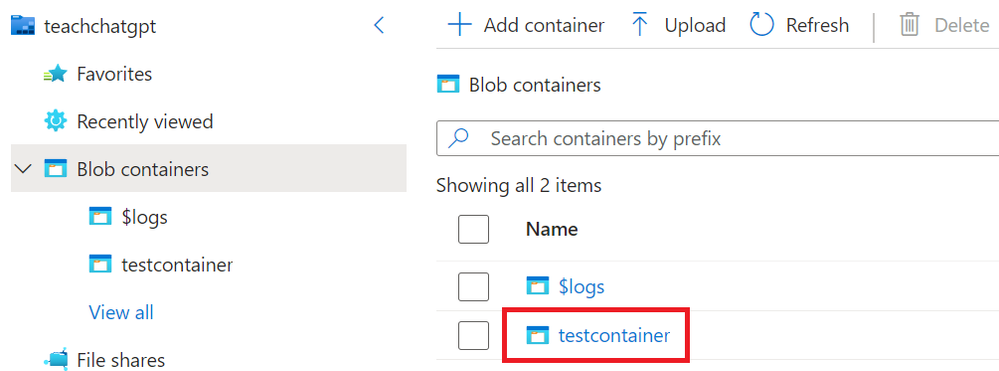
Task: Collapse the sidebar with the left chevron
Action: pyautogui.click(x=379, y=25)
